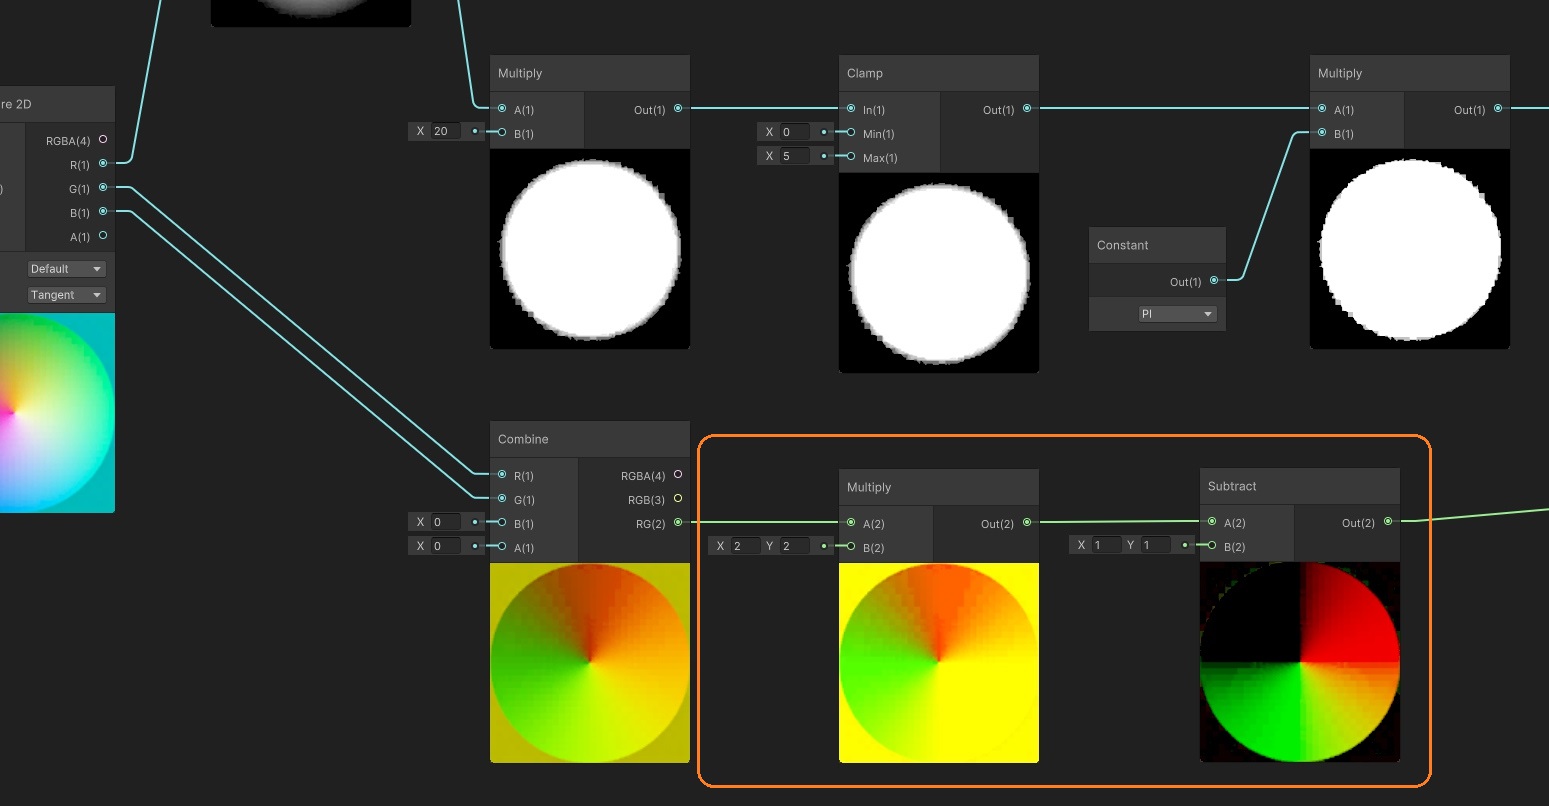Screen dimensions: 1549x806
Task: Click the Clamp Max X field containing 5
Action: pos(795,156)
